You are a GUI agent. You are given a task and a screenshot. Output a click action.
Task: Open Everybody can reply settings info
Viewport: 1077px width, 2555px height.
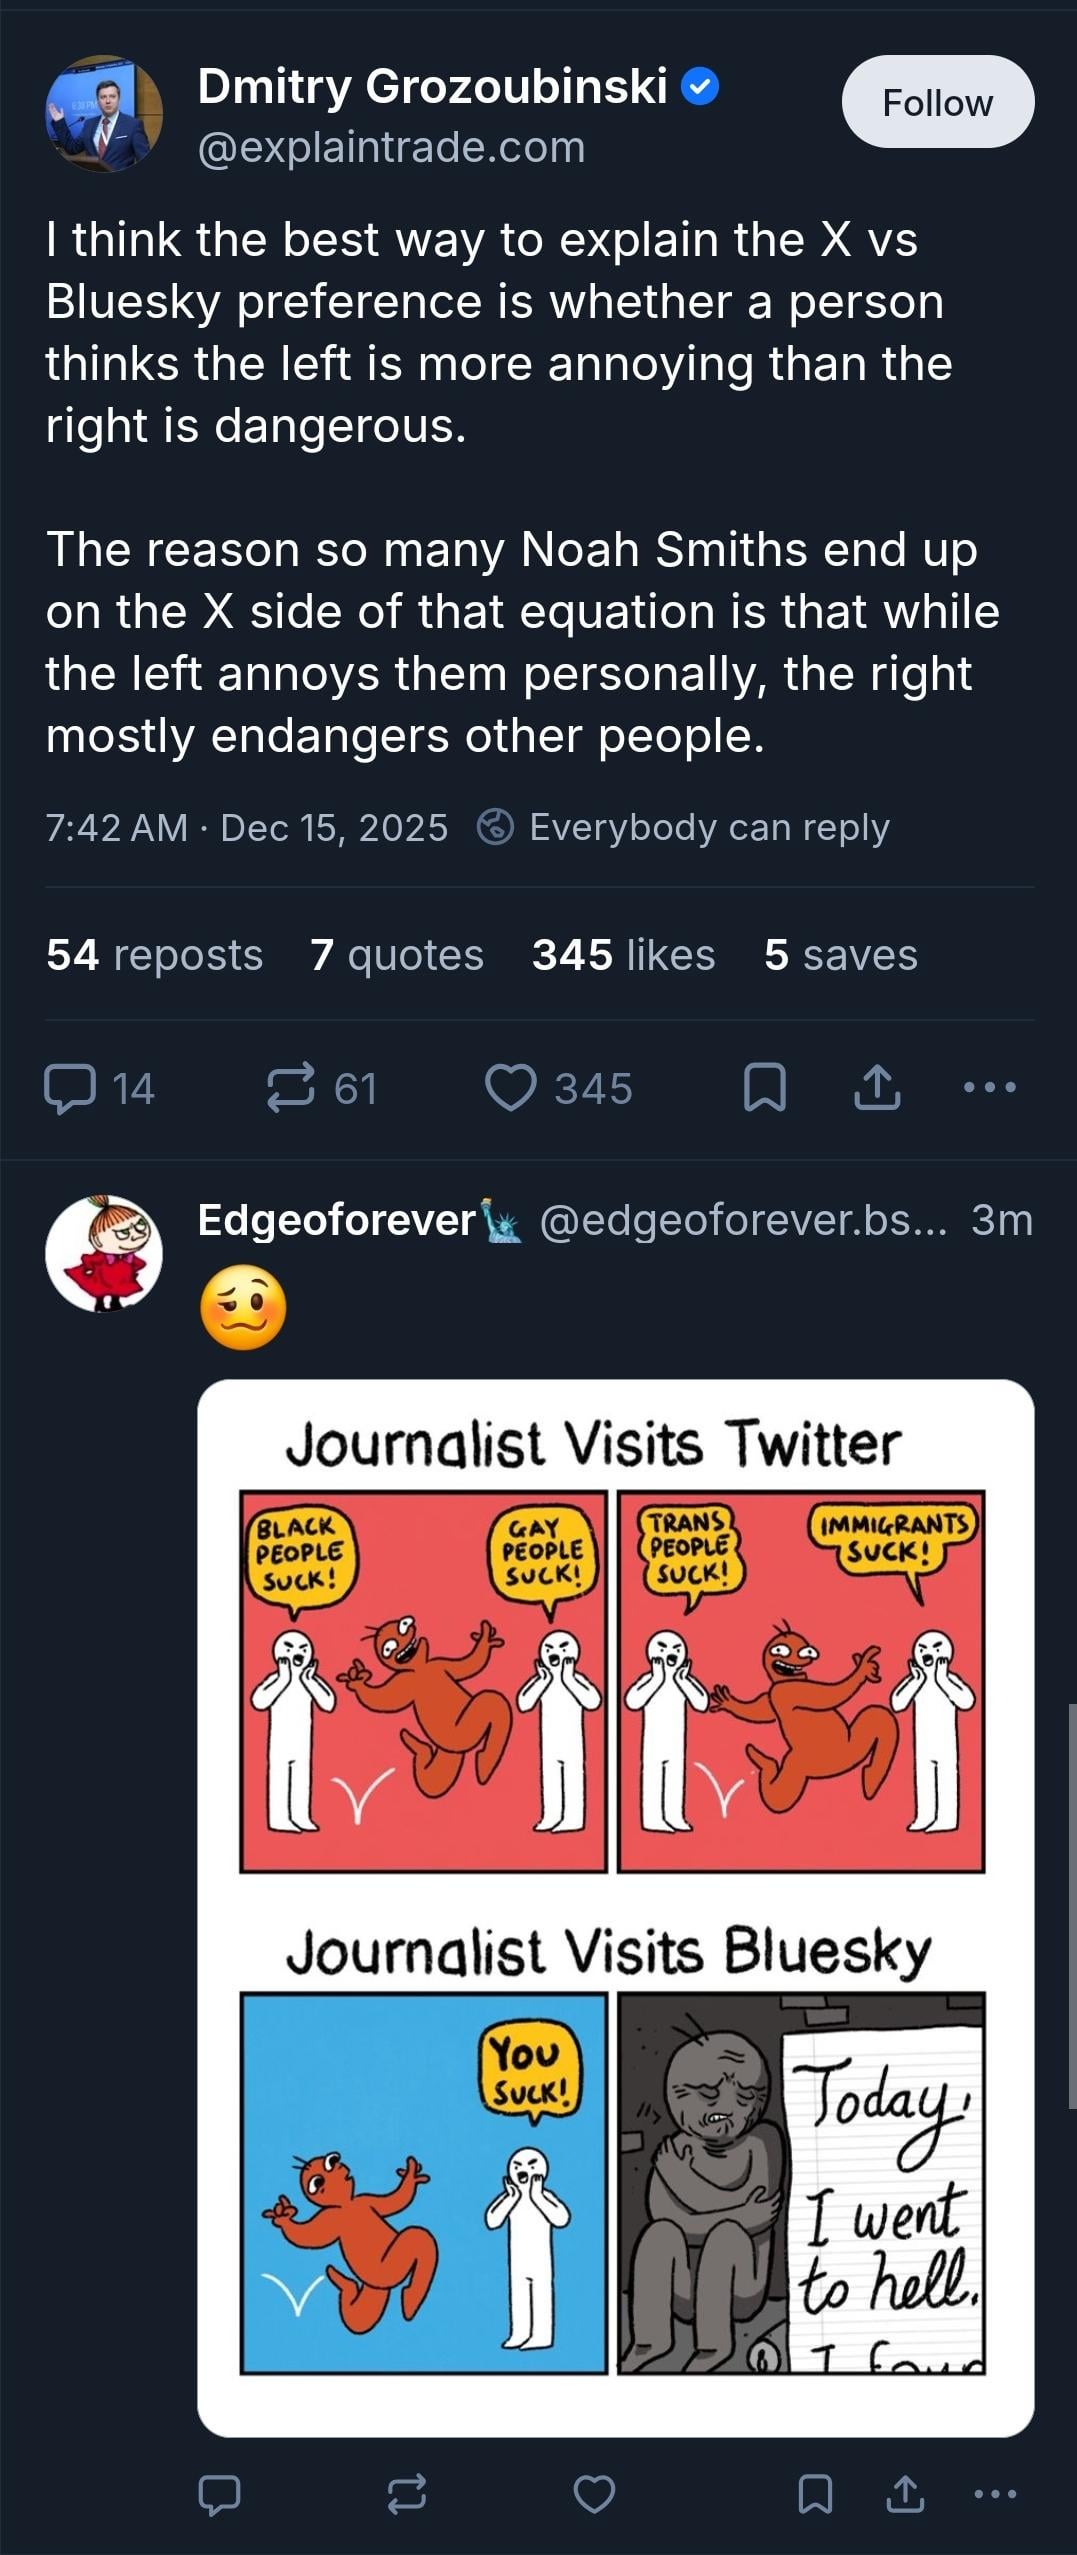coord(684,828)
